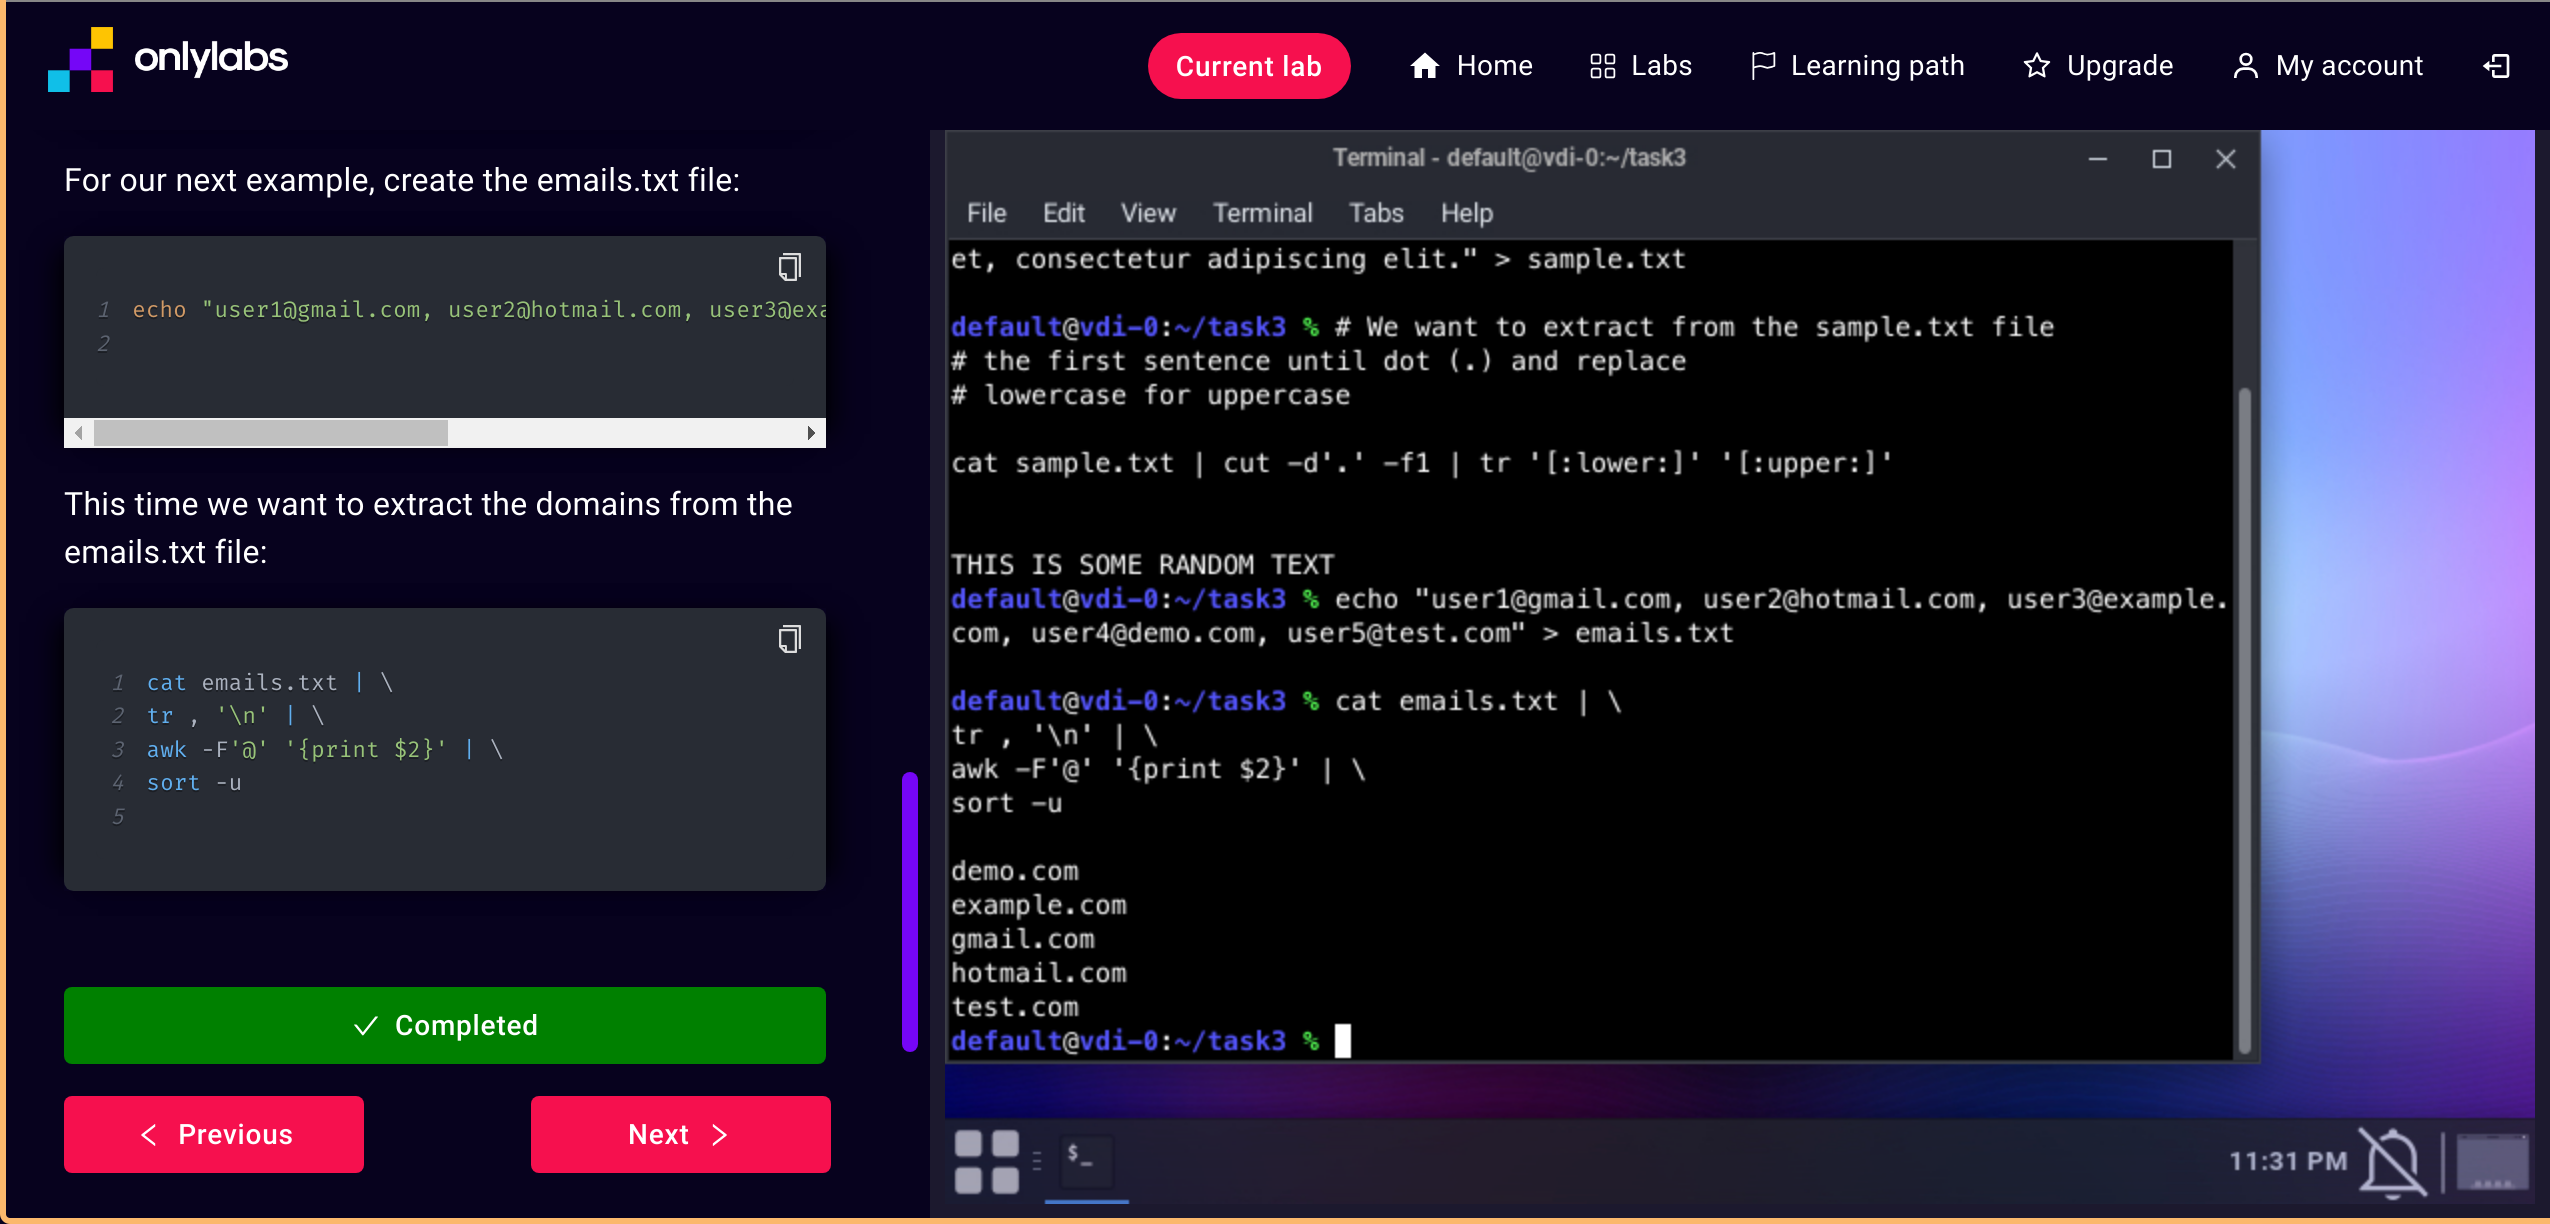Click the code block right scroll arrow
The width and height of the screenshot is (2550, 1224).
pos(811,433)
